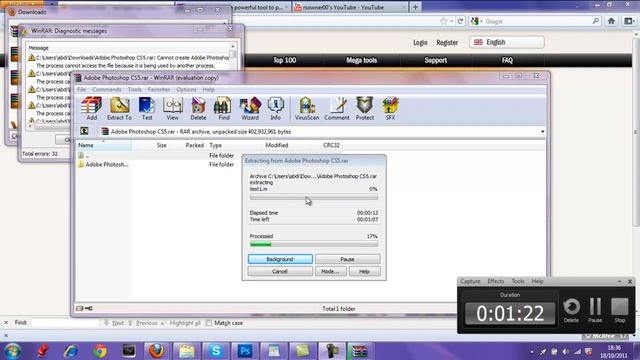Open the Mega tools navigation item
Screen dimensions: 640x360
361,60
